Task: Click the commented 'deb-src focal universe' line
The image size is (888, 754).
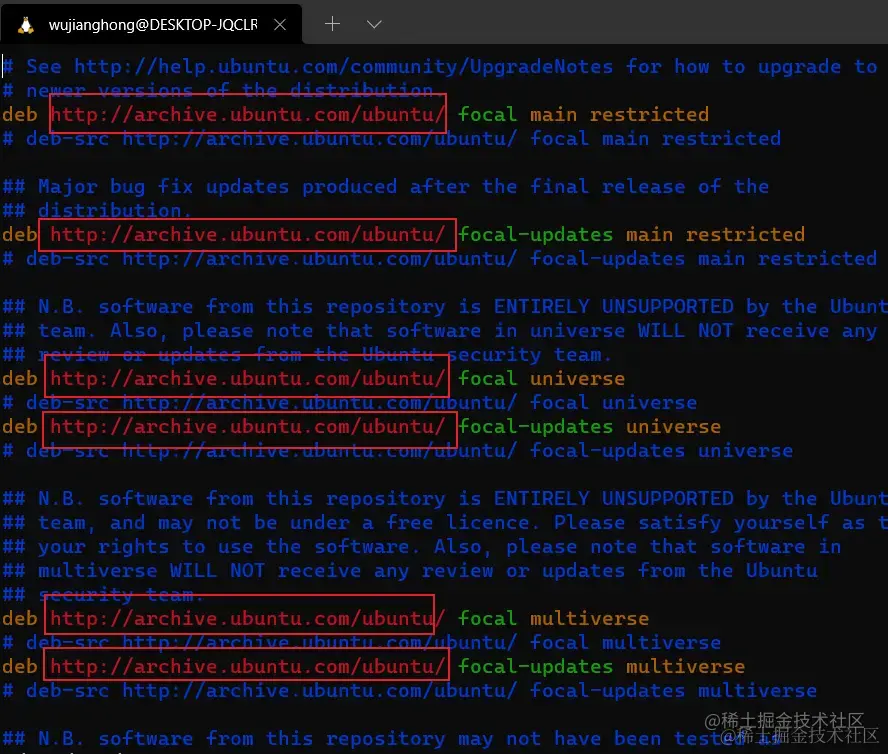Action: pyautogui.click(x=350, y=403)
